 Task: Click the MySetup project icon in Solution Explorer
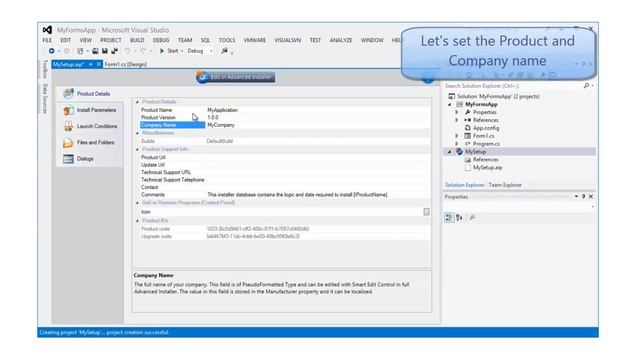coord(459,151)
